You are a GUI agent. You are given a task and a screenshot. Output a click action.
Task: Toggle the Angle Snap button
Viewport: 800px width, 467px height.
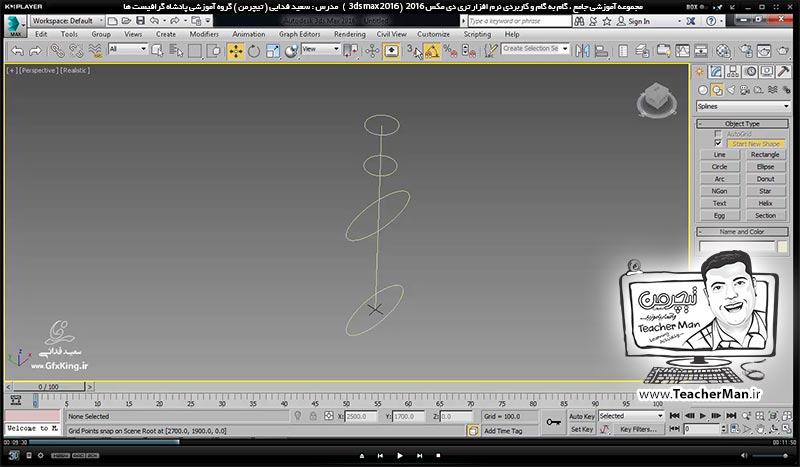coord(432,51)
